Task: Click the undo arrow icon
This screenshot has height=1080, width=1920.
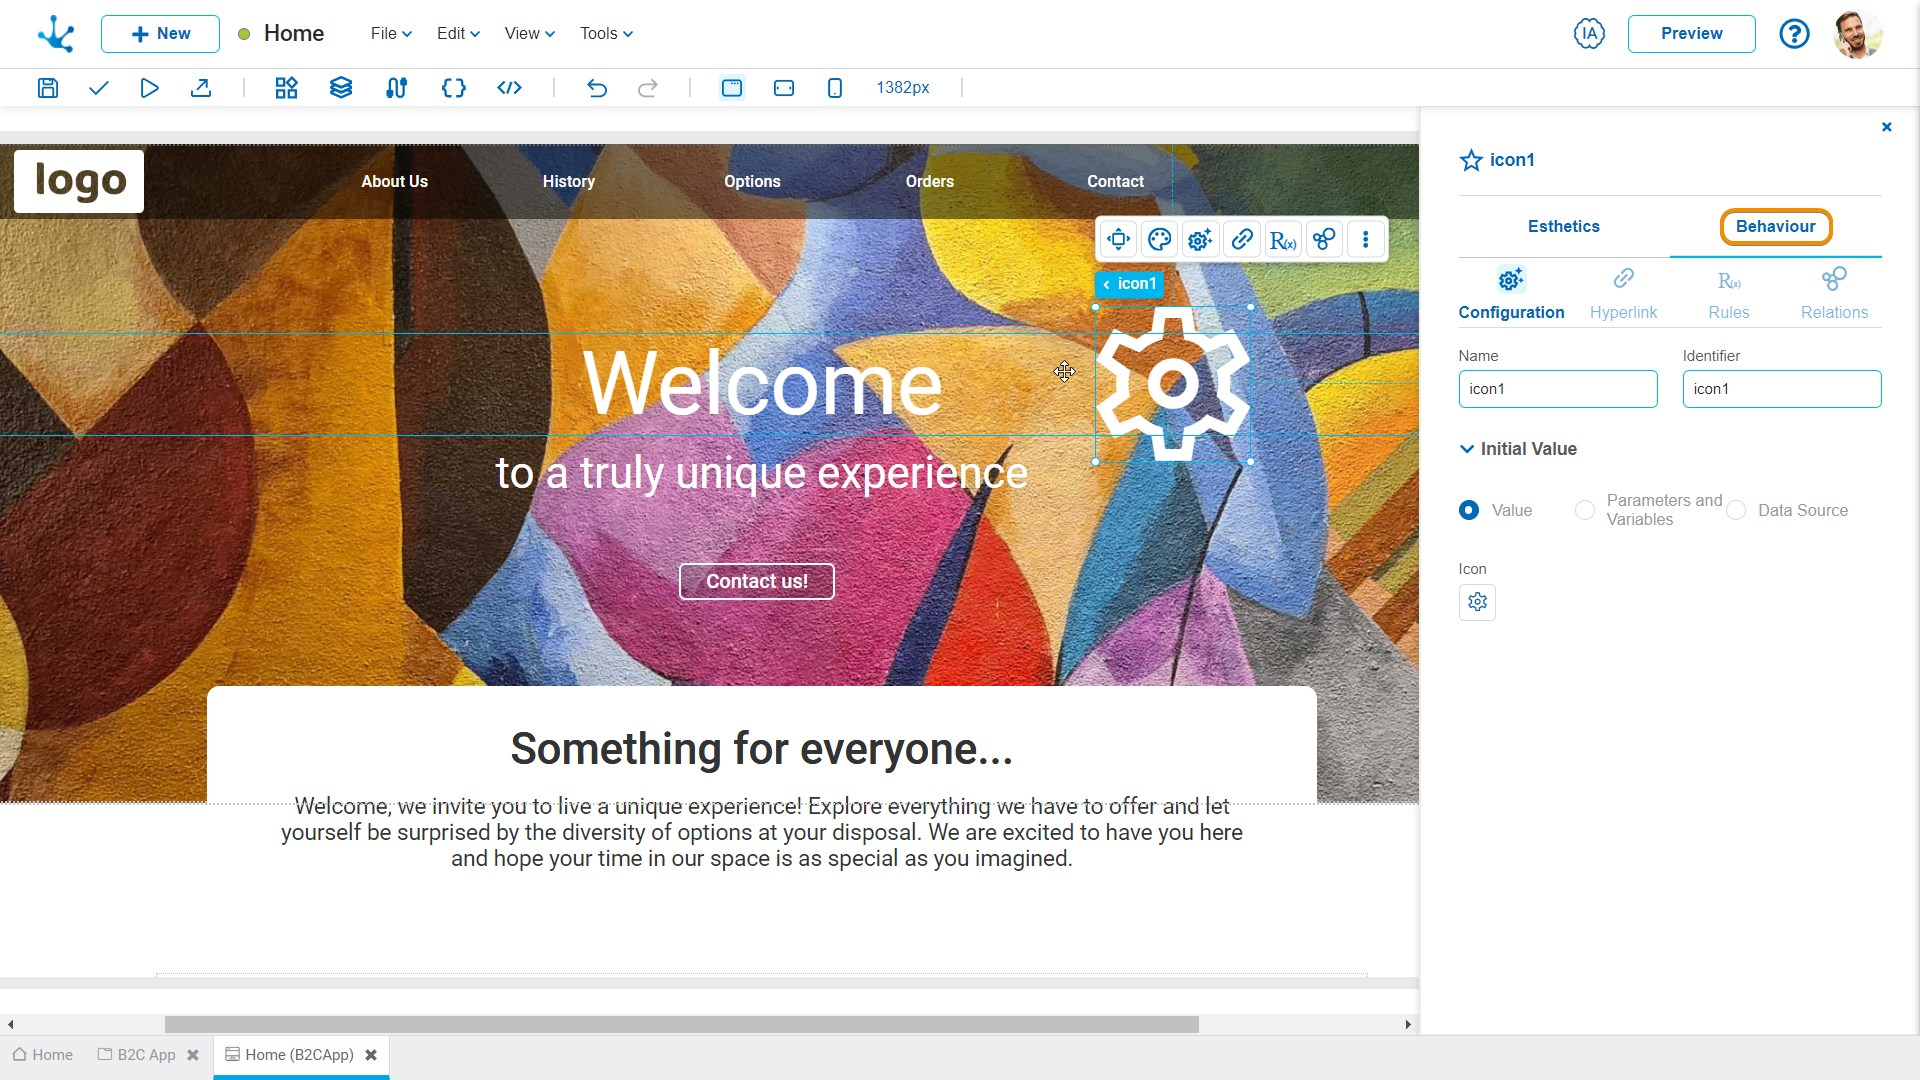Action: [x=597, y=87]
